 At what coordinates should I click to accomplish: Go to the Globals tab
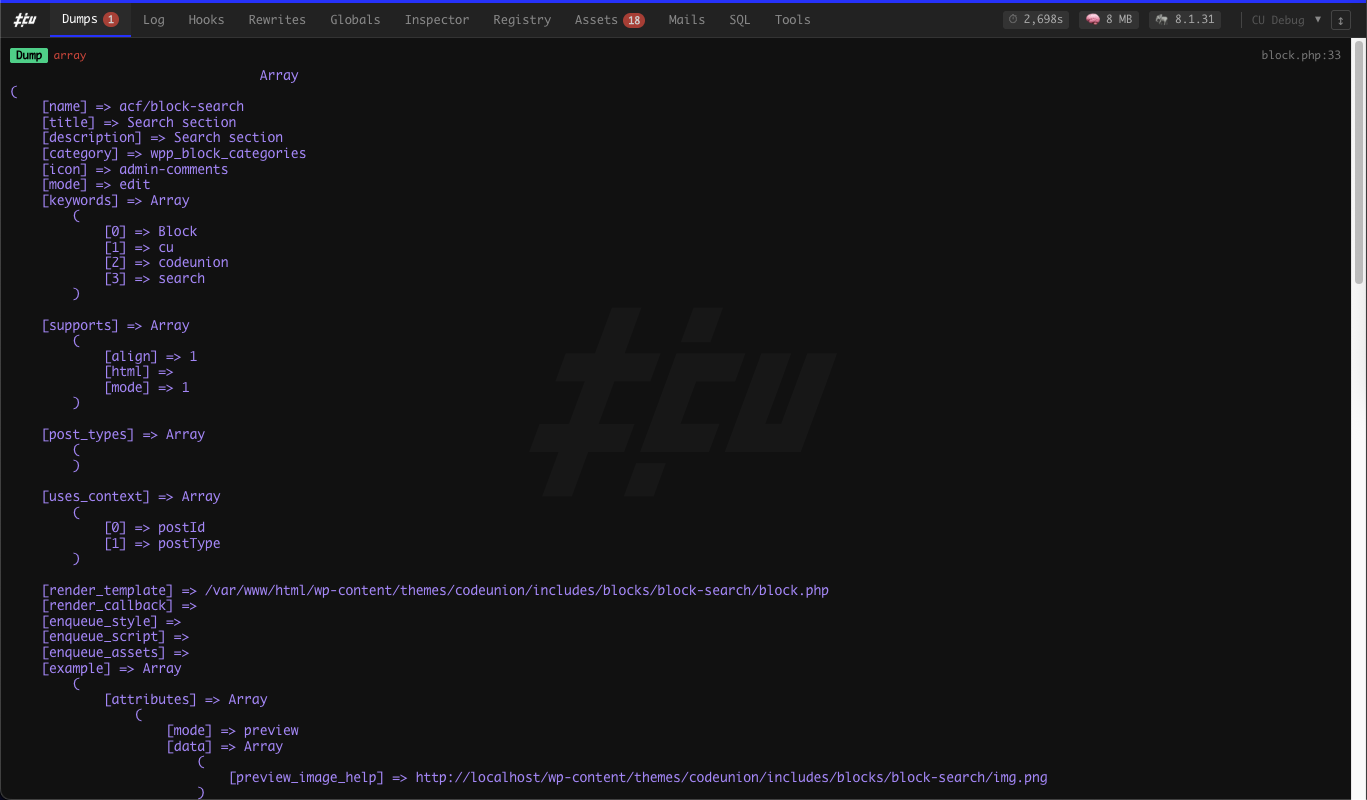coord(355,20)
